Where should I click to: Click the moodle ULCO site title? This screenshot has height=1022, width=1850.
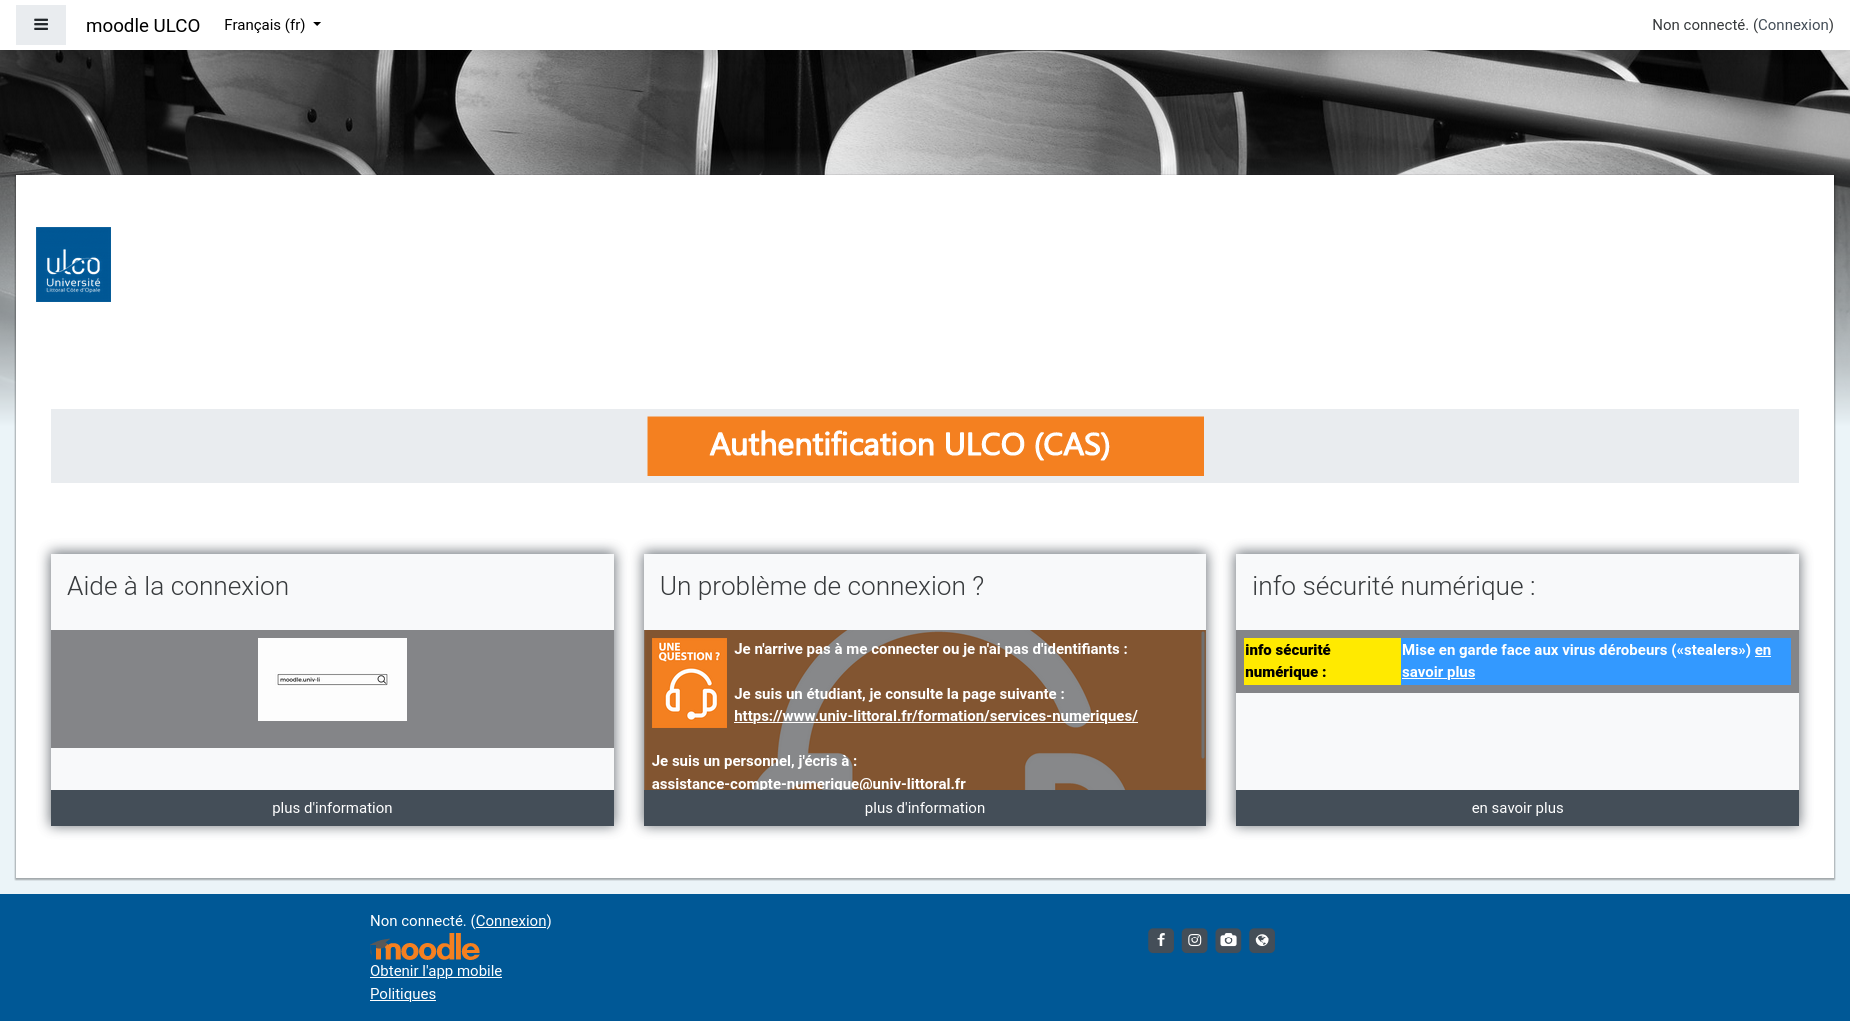tap(143, 26)
